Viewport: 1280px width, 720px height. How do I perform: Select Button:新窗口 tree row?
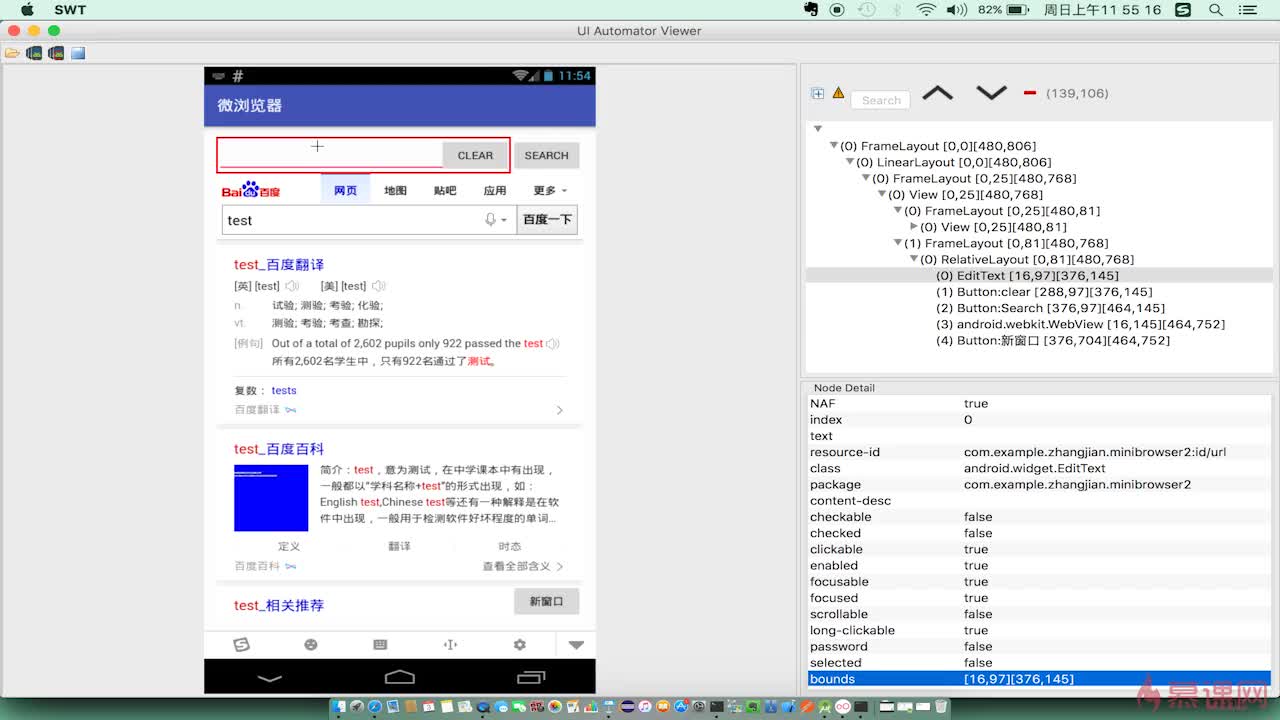click(1053, 340)
